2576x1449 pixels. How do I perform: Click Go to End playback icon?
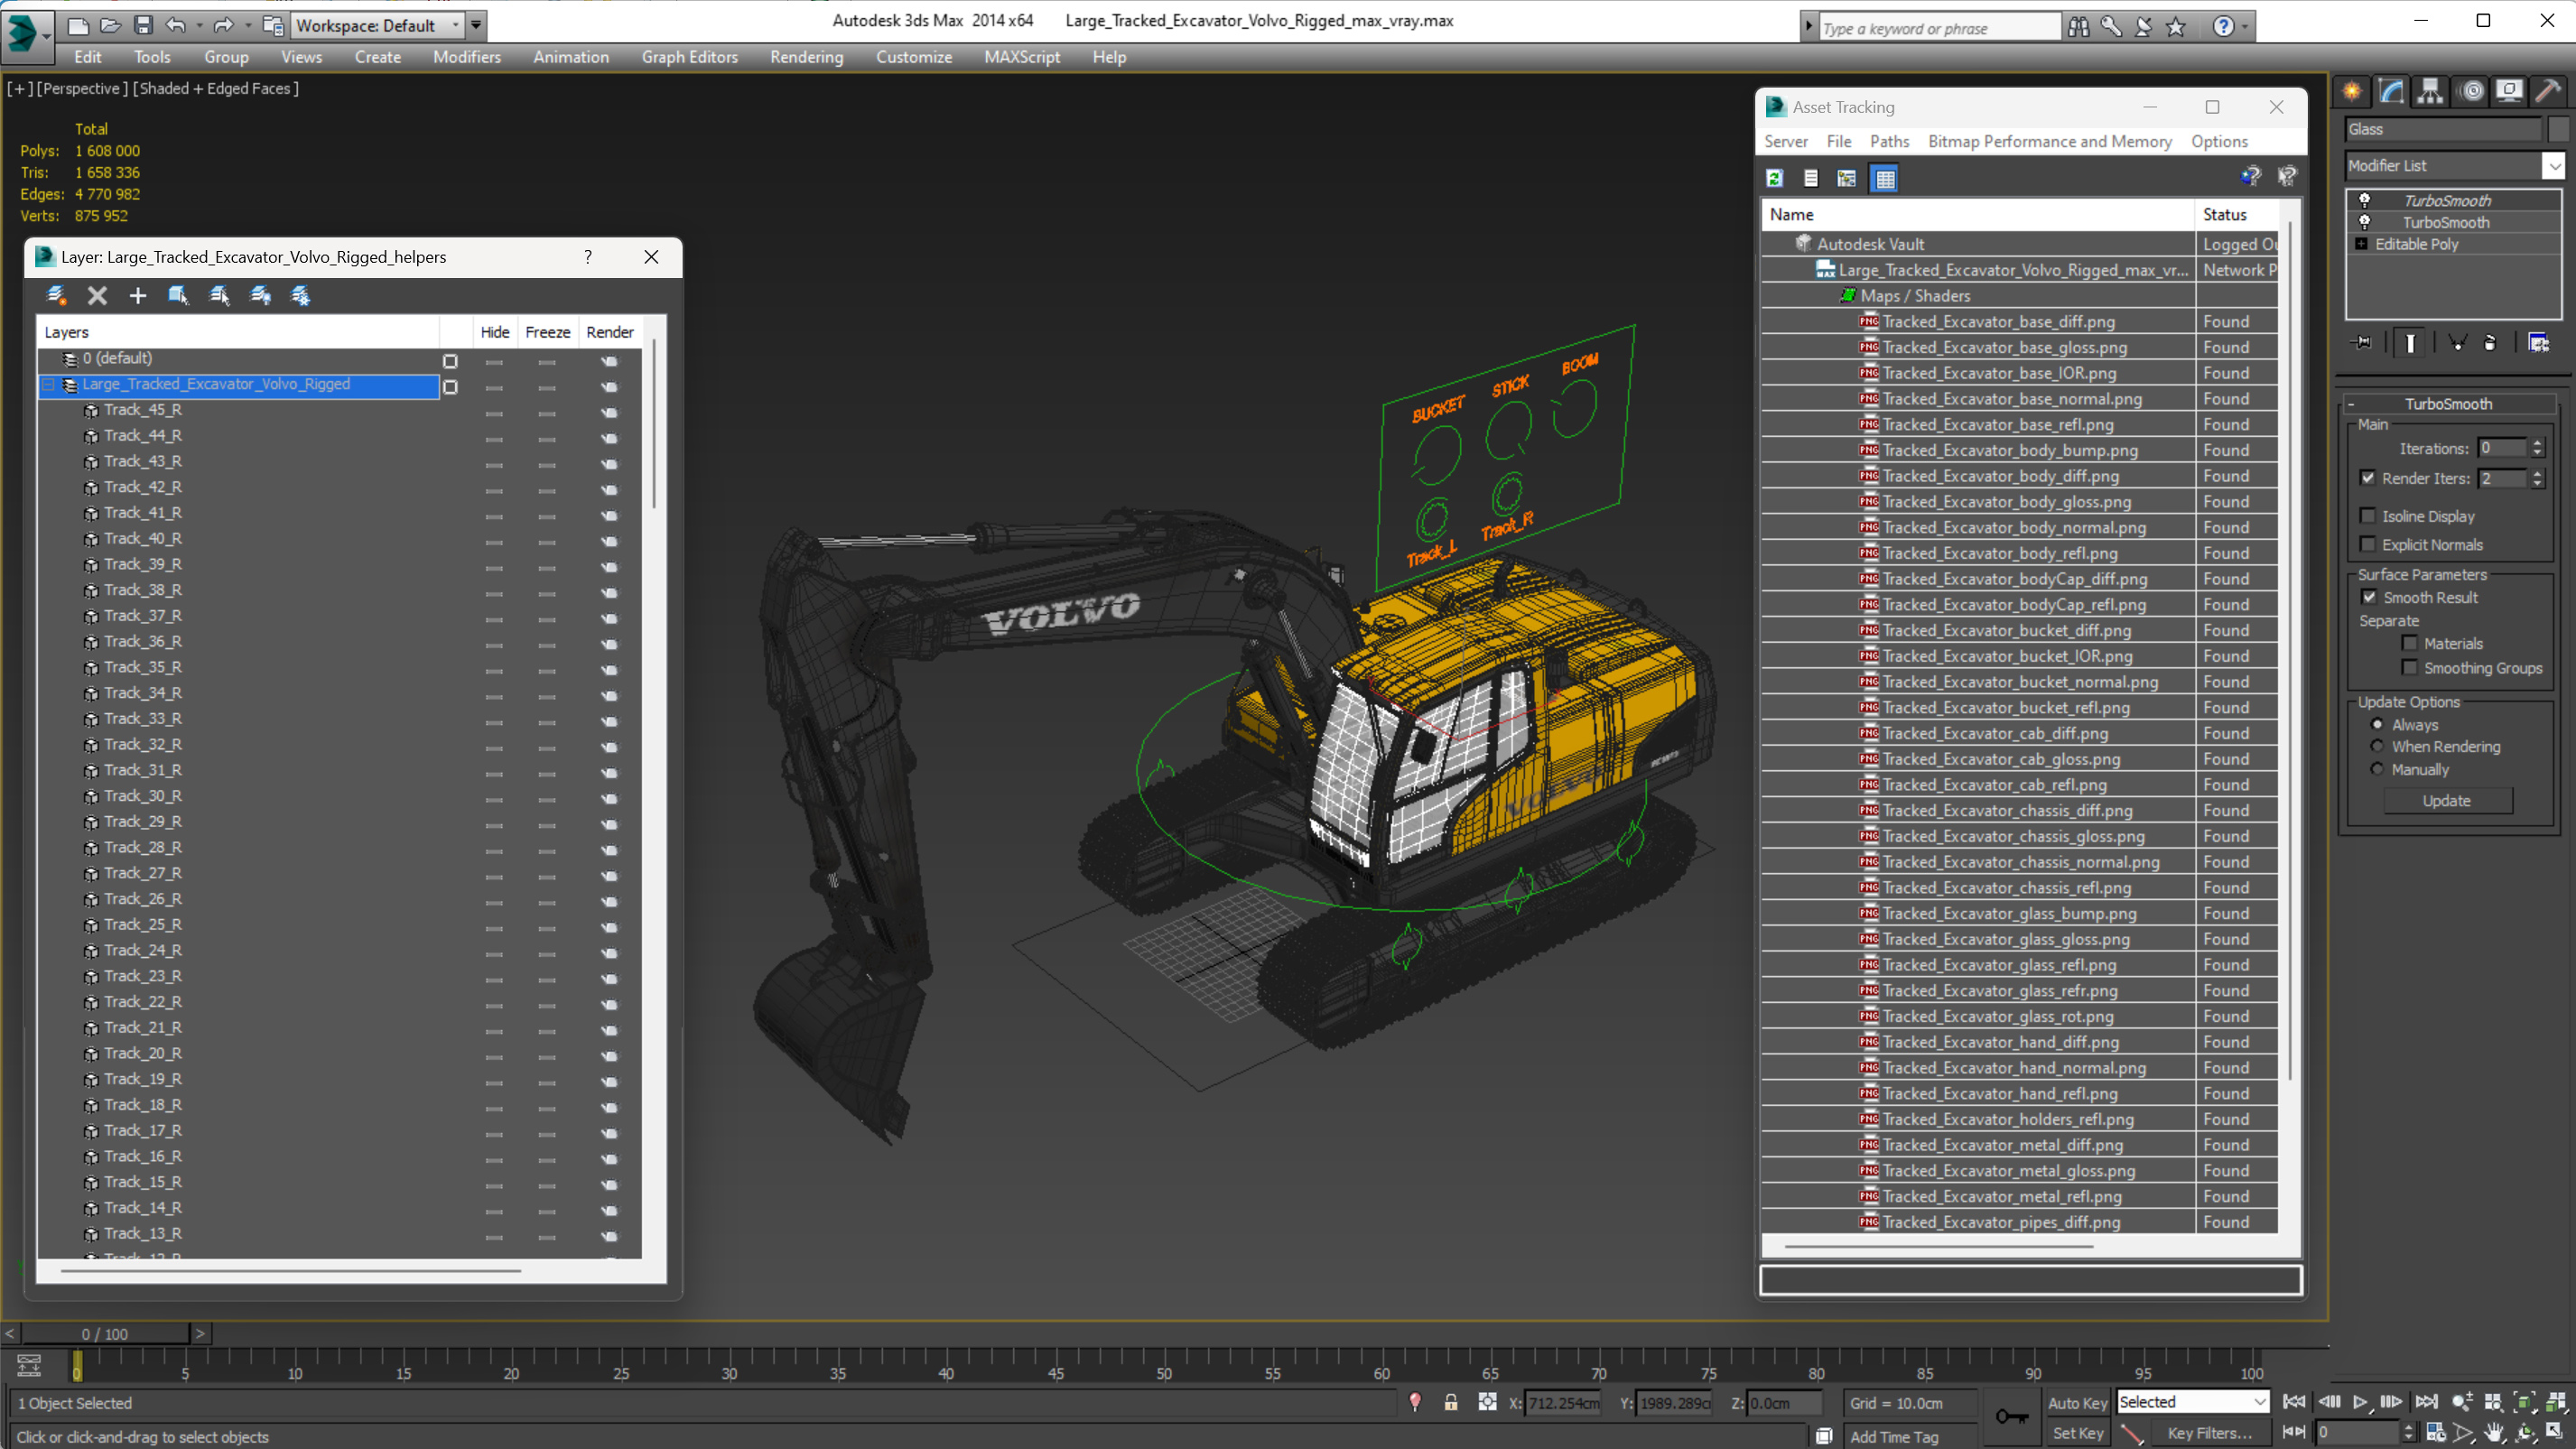pos(2426,1402)
